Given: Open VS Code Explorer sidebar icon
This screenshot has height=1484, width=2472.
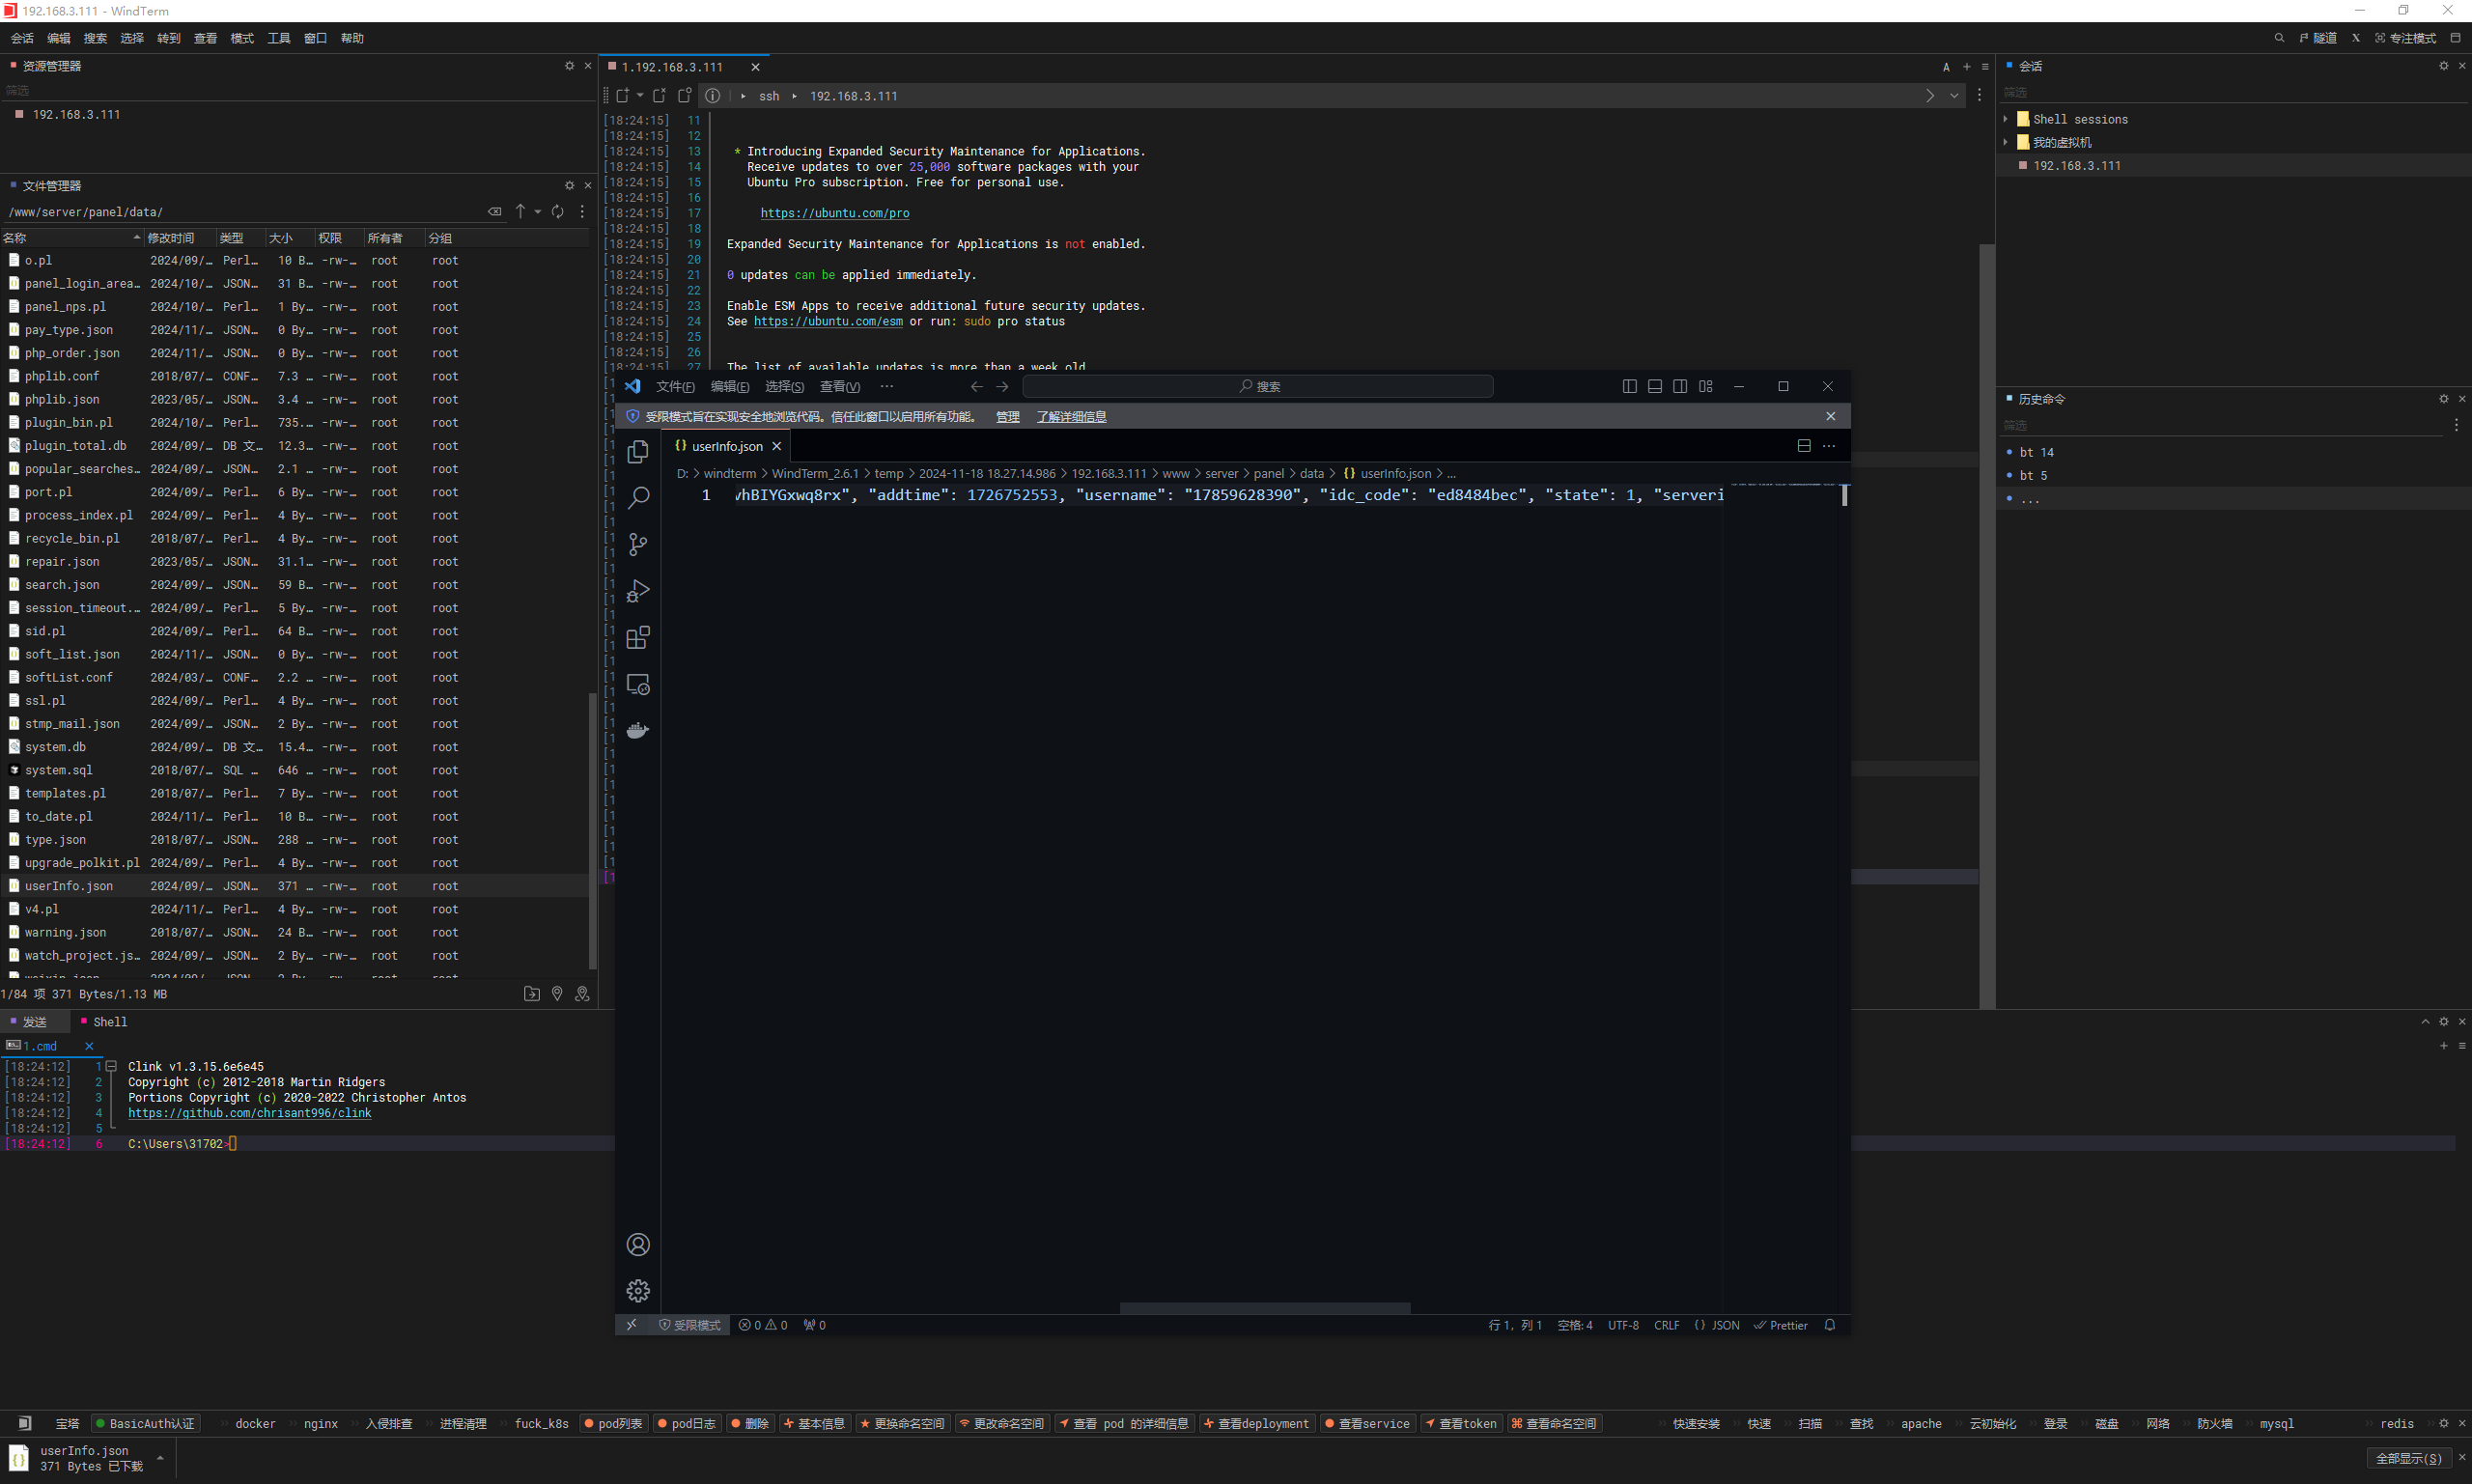Looking at the screenshot, I should pyautogui.click(x=638, y=452).
